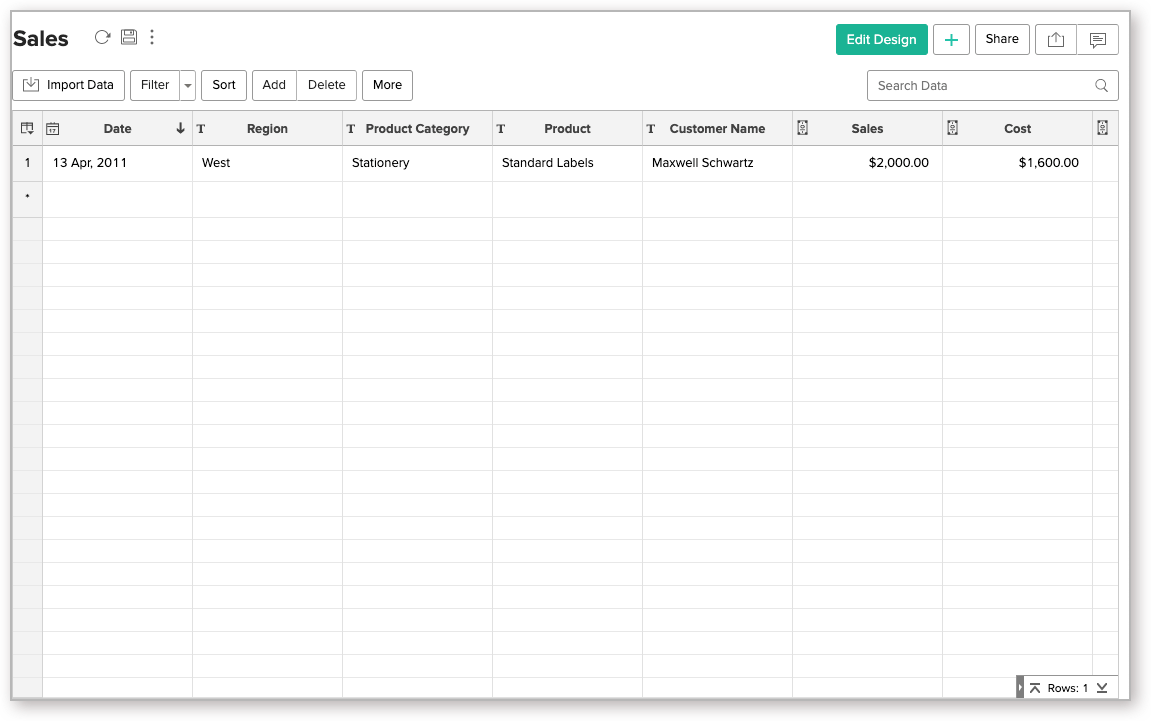Click the Customer Name text type icon
This screenshot has height=721, width=1151.
(x=650, y=129)
